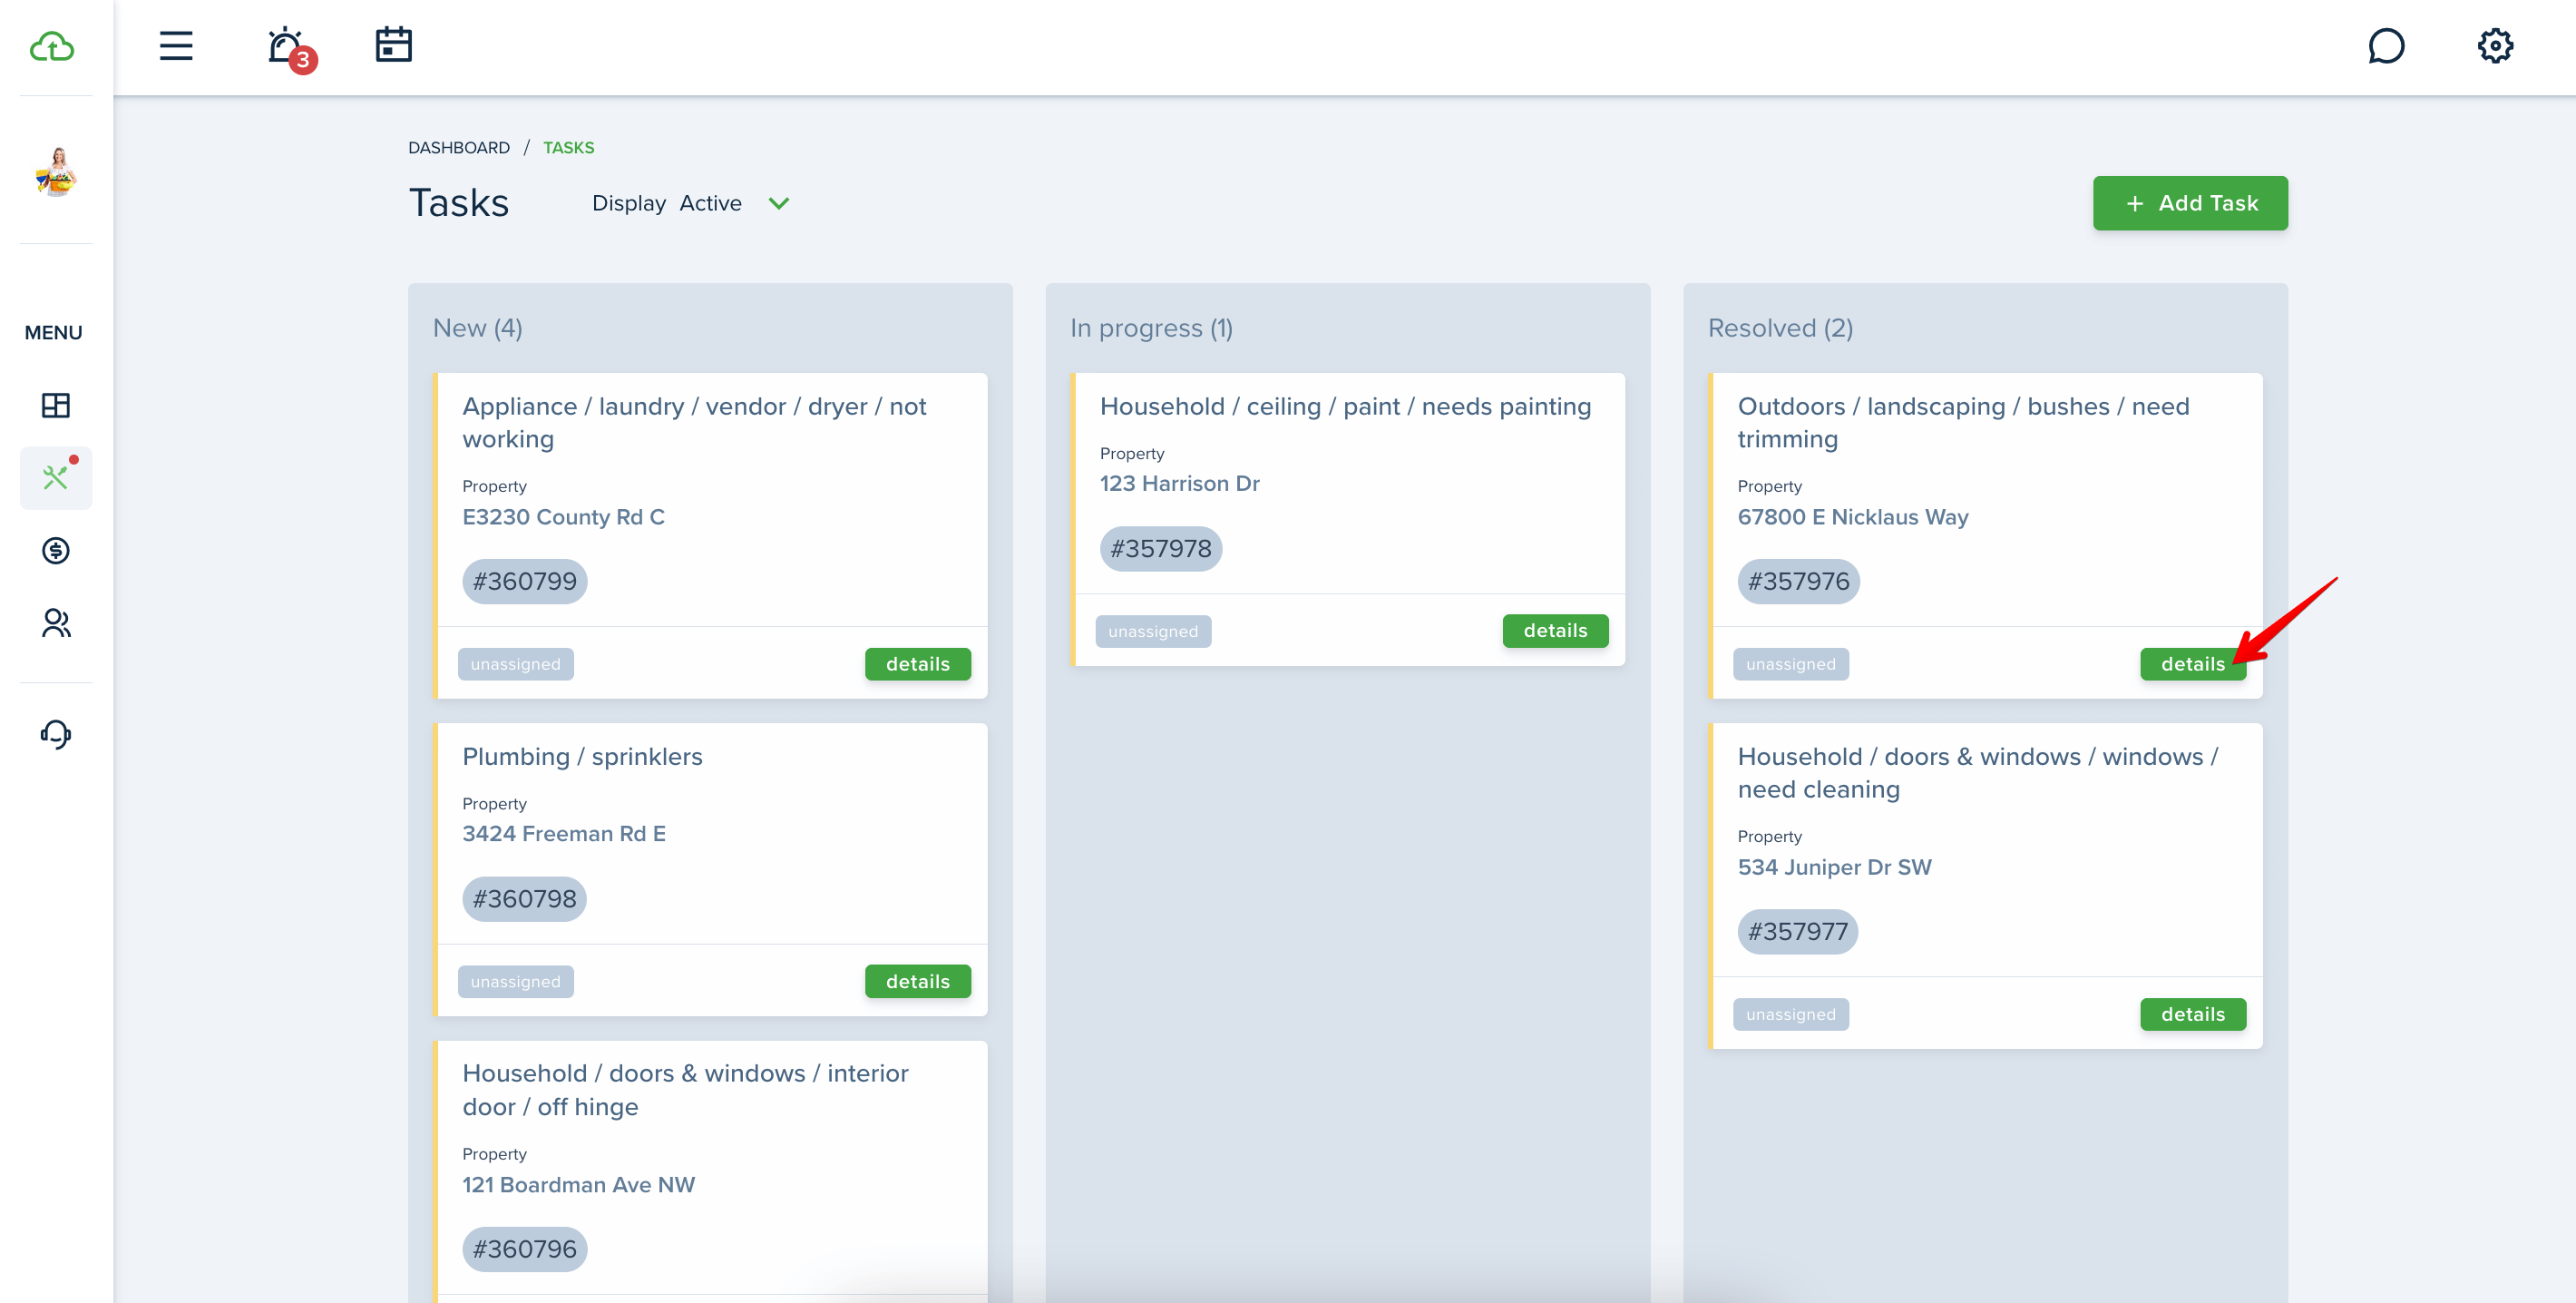Viewport: 2576px width, 1303px height.
Task: Open settings gear icon
Action: [x=2495, y=46]
